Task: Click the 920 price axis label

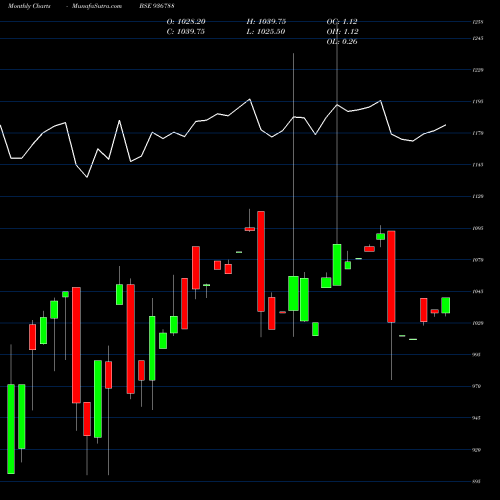Action: point(477,450)
